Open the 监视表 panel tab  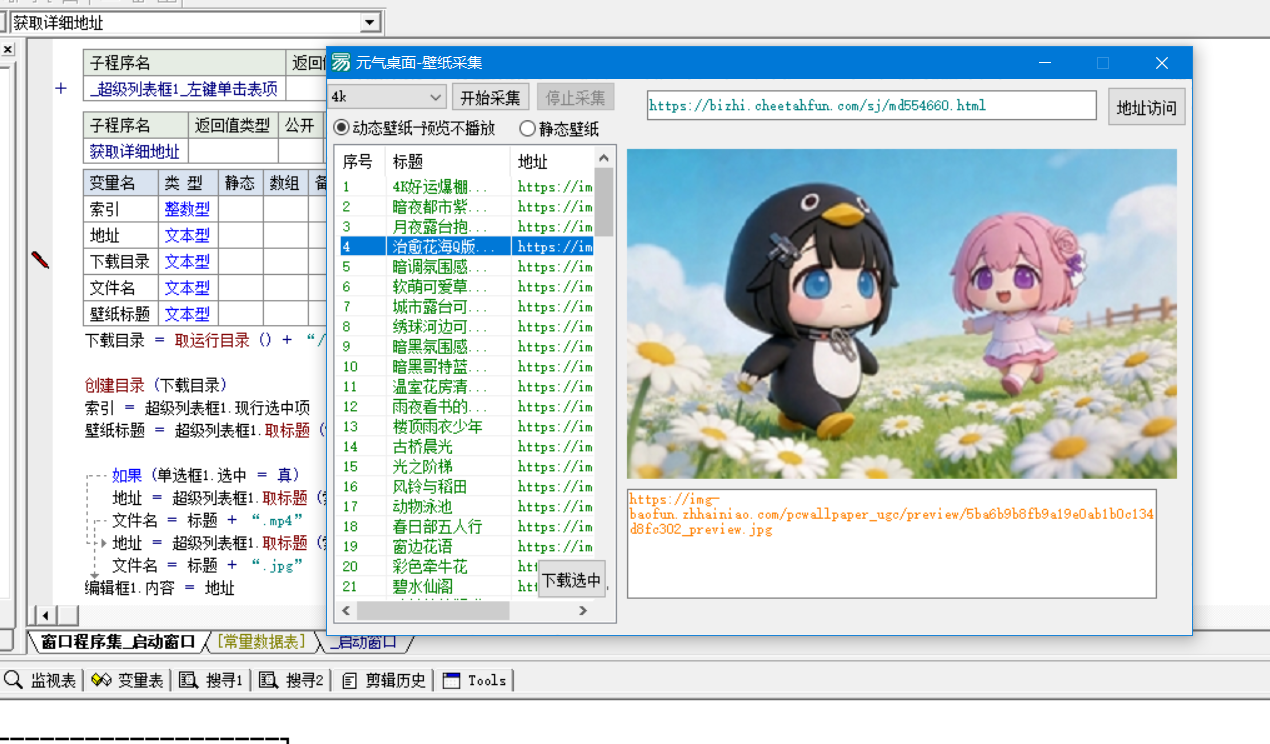tap(41, 680)
